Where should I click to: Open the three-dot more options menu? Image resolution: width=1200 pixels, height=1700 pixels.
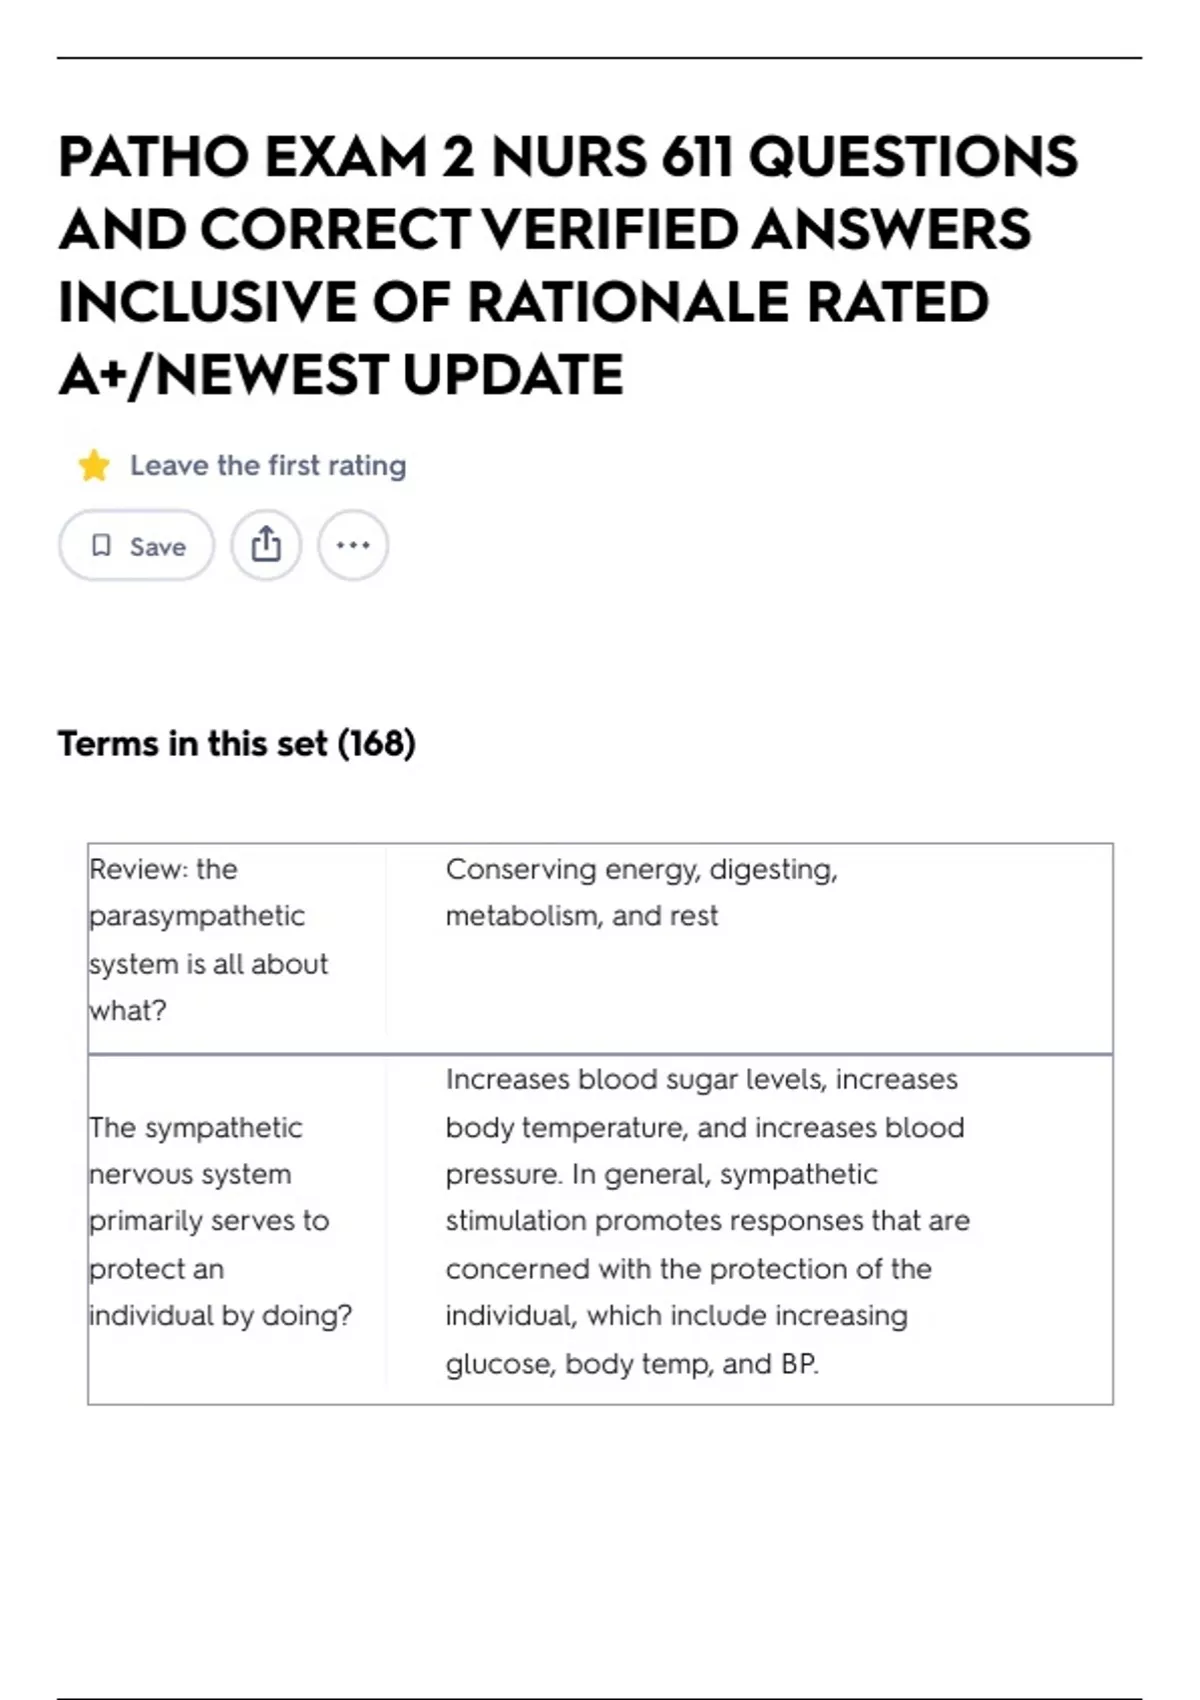click(x=353, y=545)
